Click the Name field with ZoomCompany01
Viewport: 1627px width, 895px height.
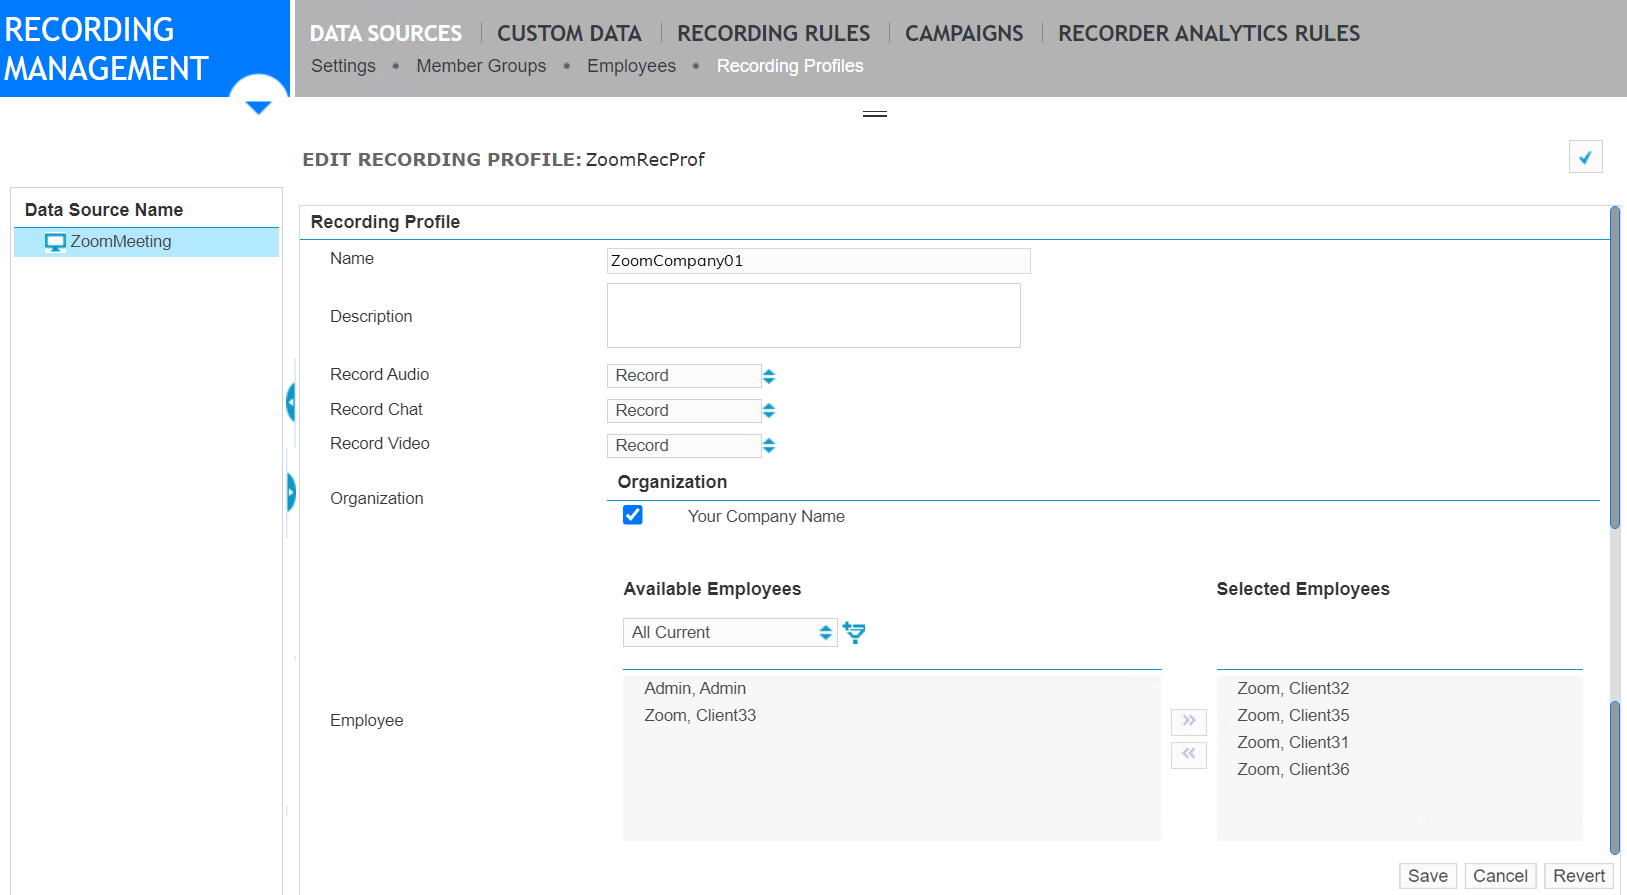818,261
